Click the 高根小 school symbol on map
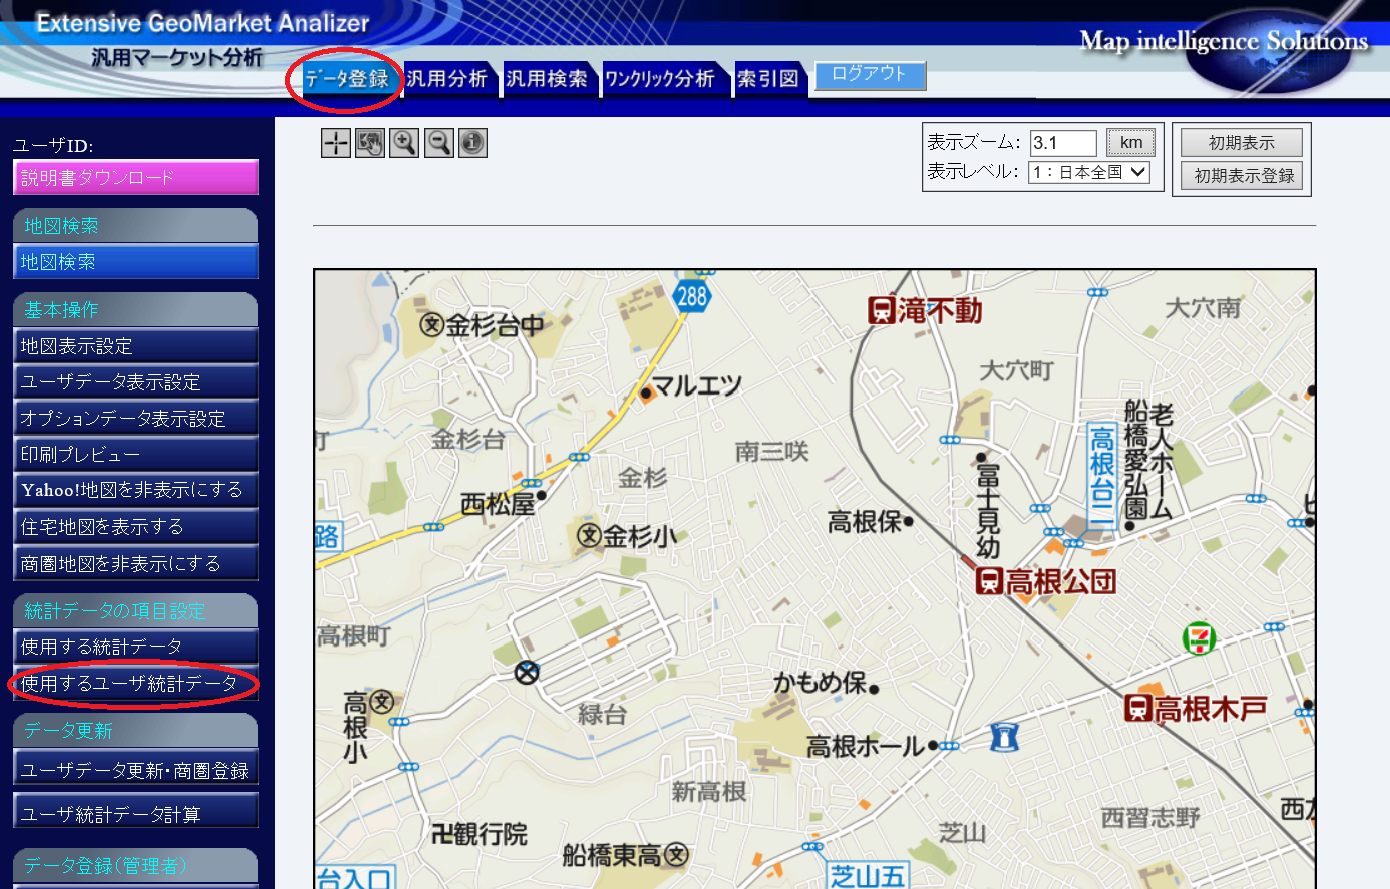Viewport: 1390px width, 889px height. click(x=381, y=702)
